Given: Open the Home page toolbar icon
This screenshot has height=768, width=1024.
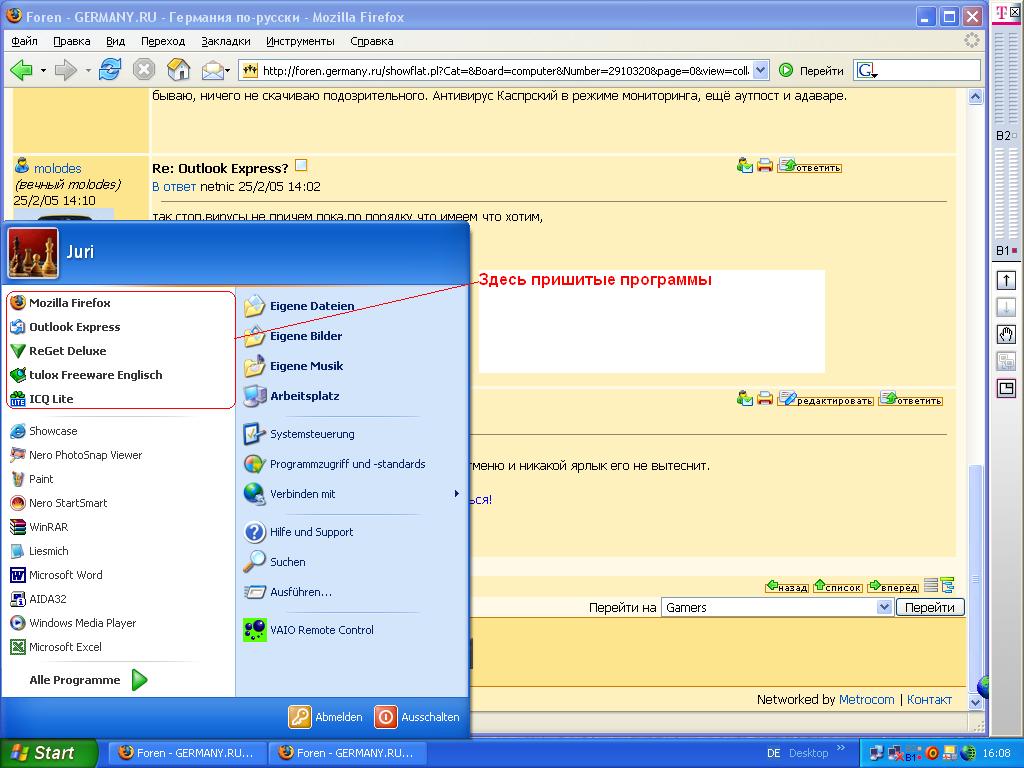Looking at the screenshot, I should (179, 70).
